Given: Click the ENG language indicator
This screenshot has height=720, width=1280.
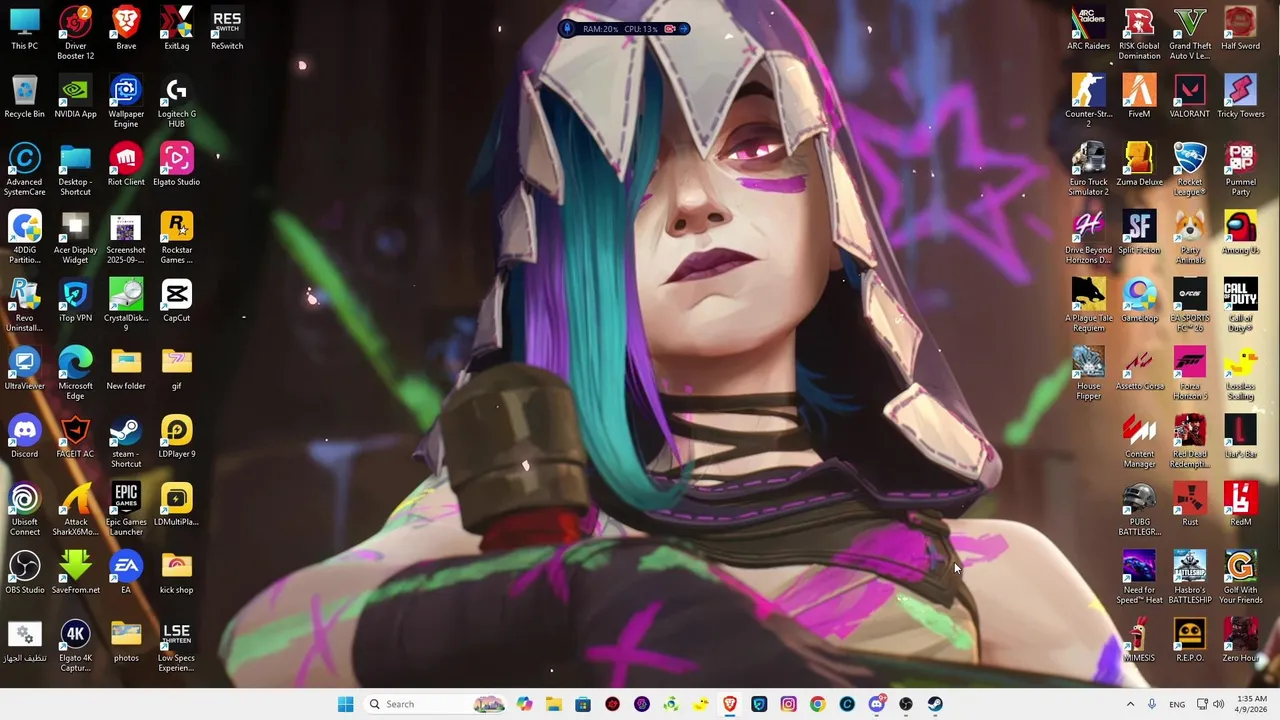Looking at the screenshot, I should 1177,704.
